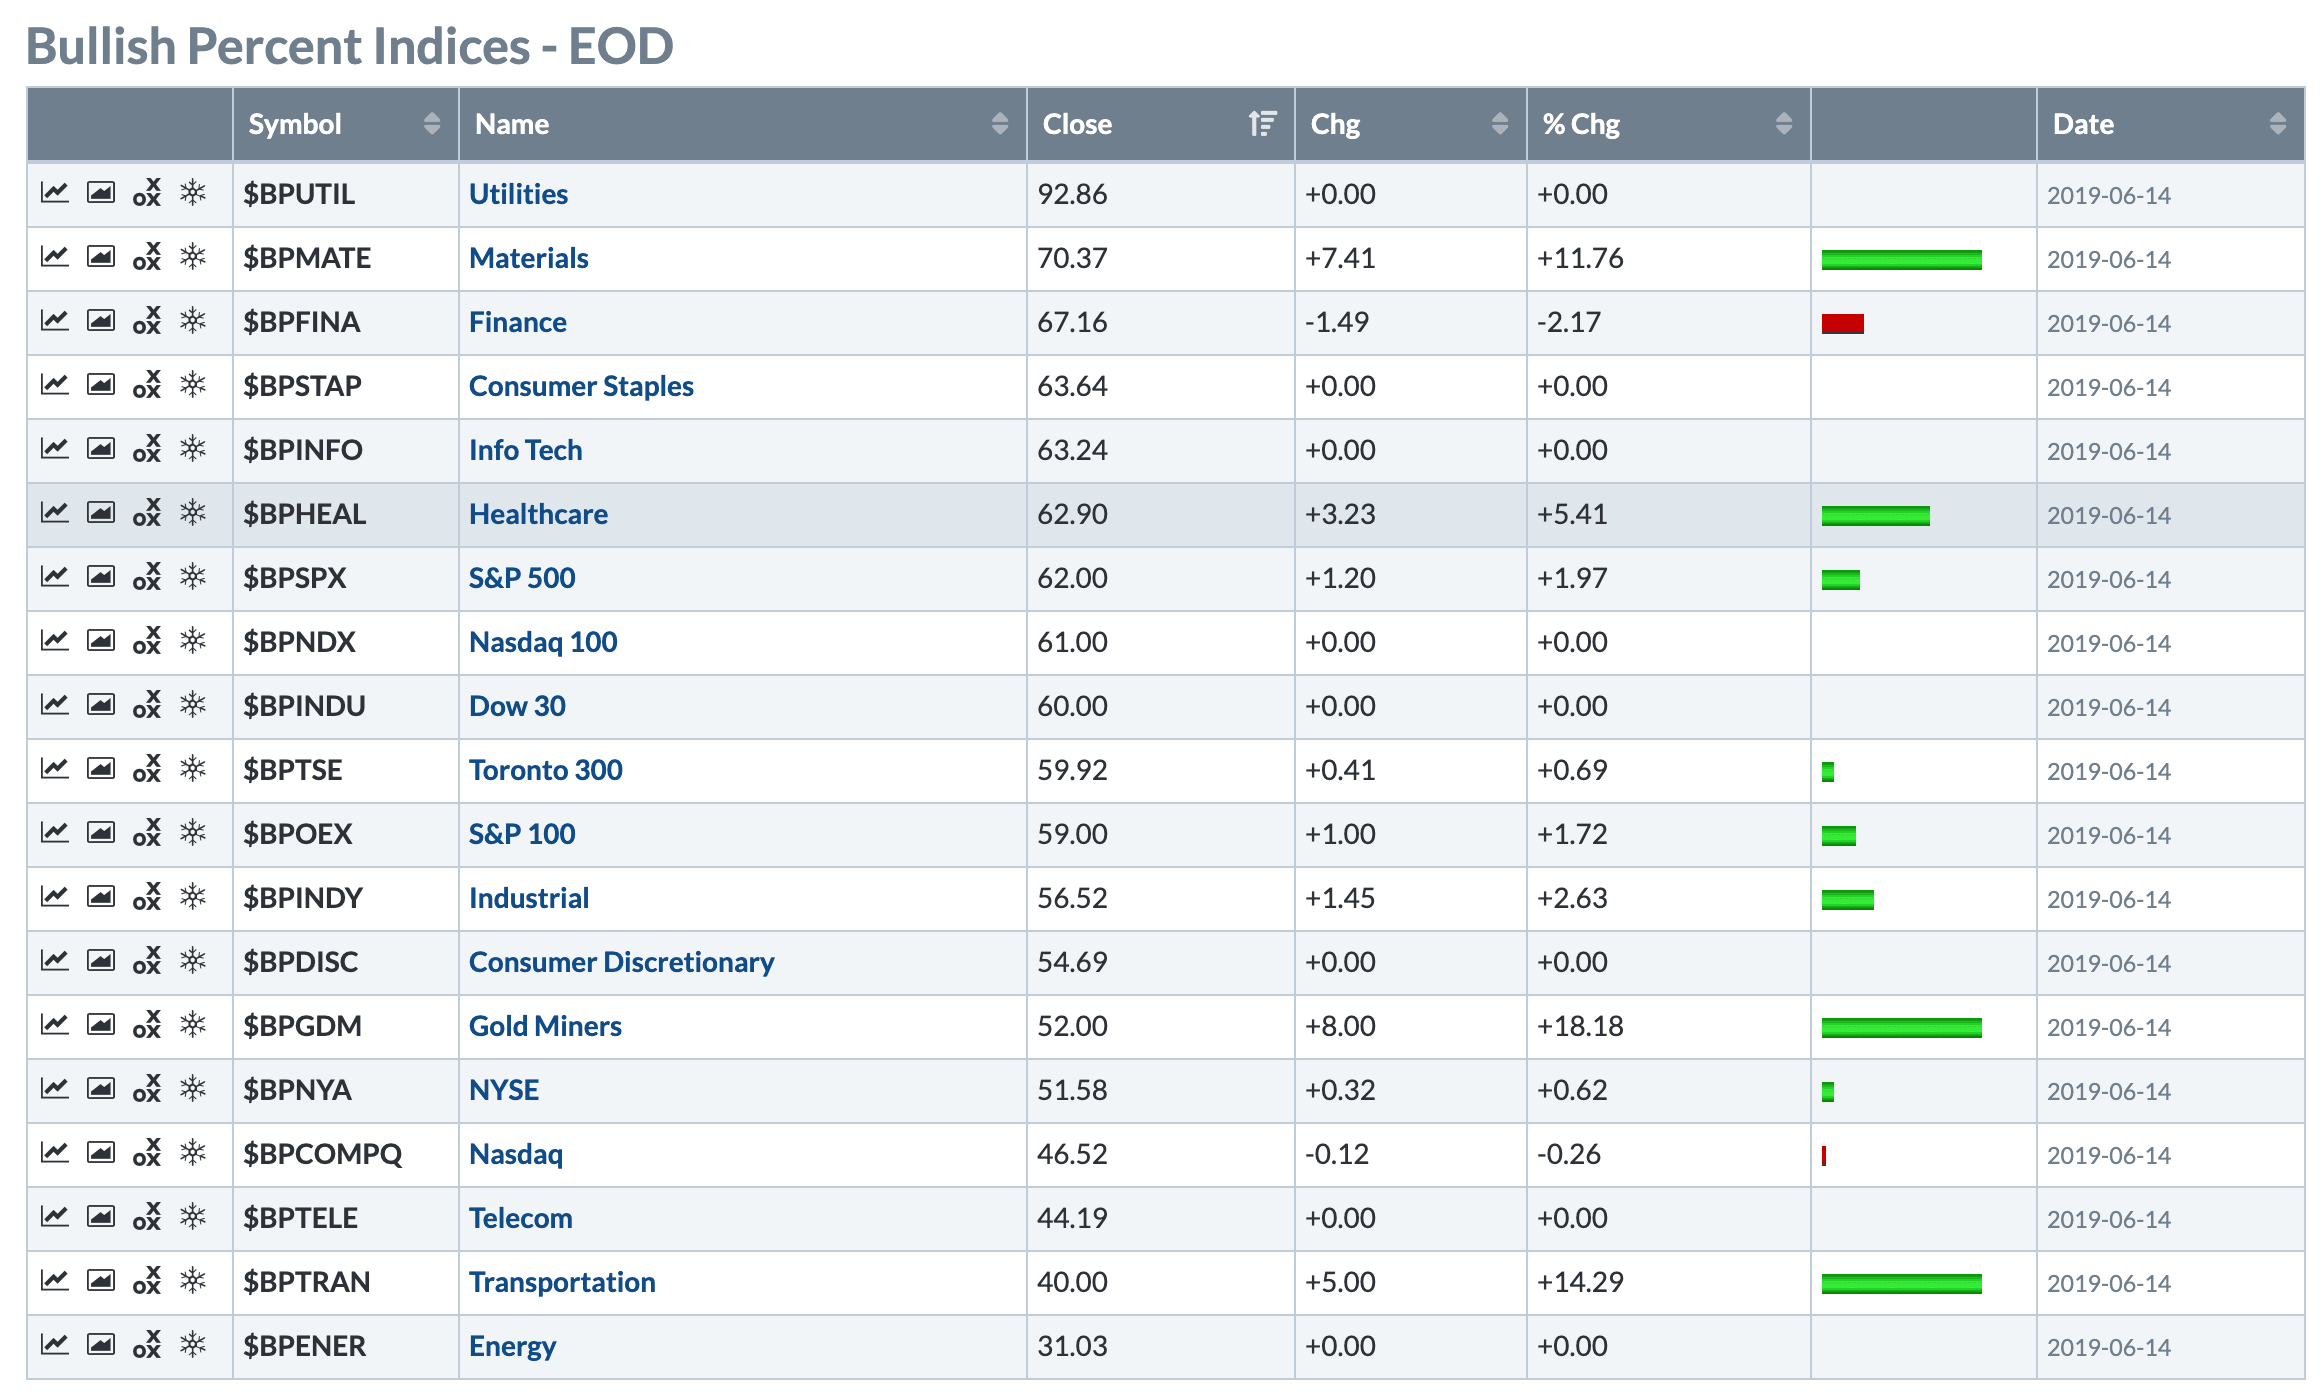The image size is (2324, 1394).
Task: Sort by Chg column arrows
Action: (x=1499, y=124)
